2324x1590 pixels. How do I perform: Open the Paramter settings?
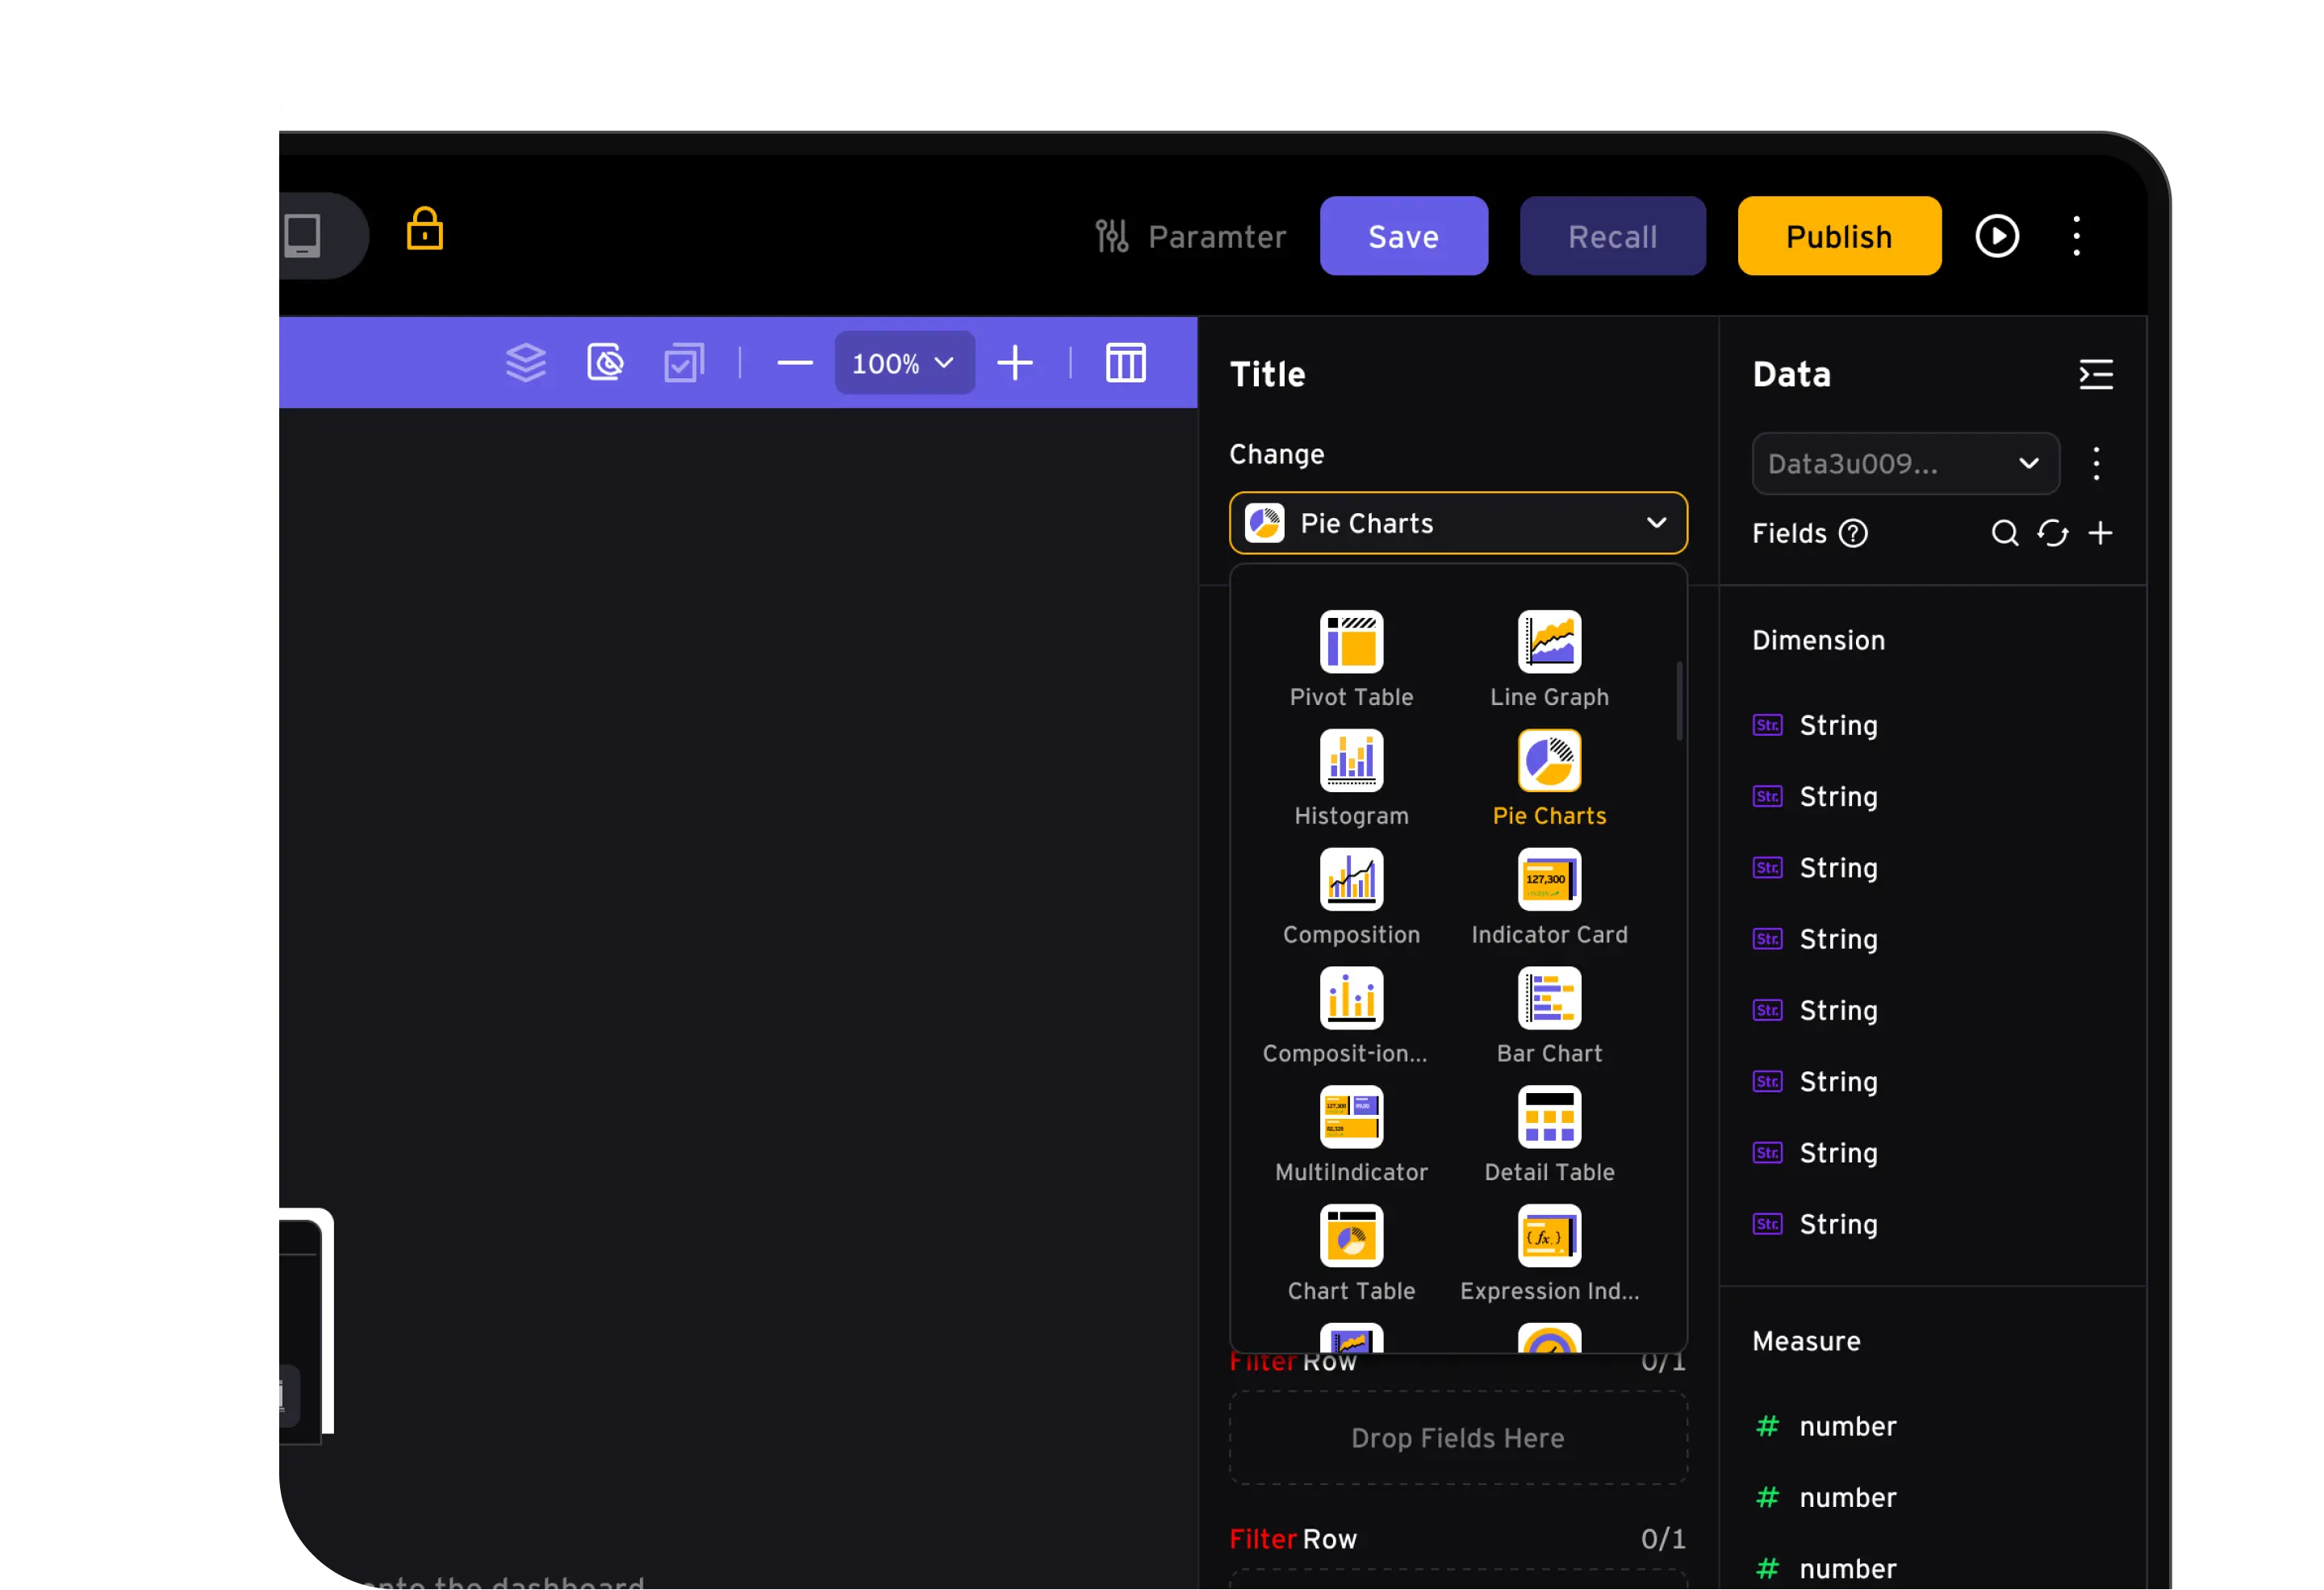(x=1190, y=237)
